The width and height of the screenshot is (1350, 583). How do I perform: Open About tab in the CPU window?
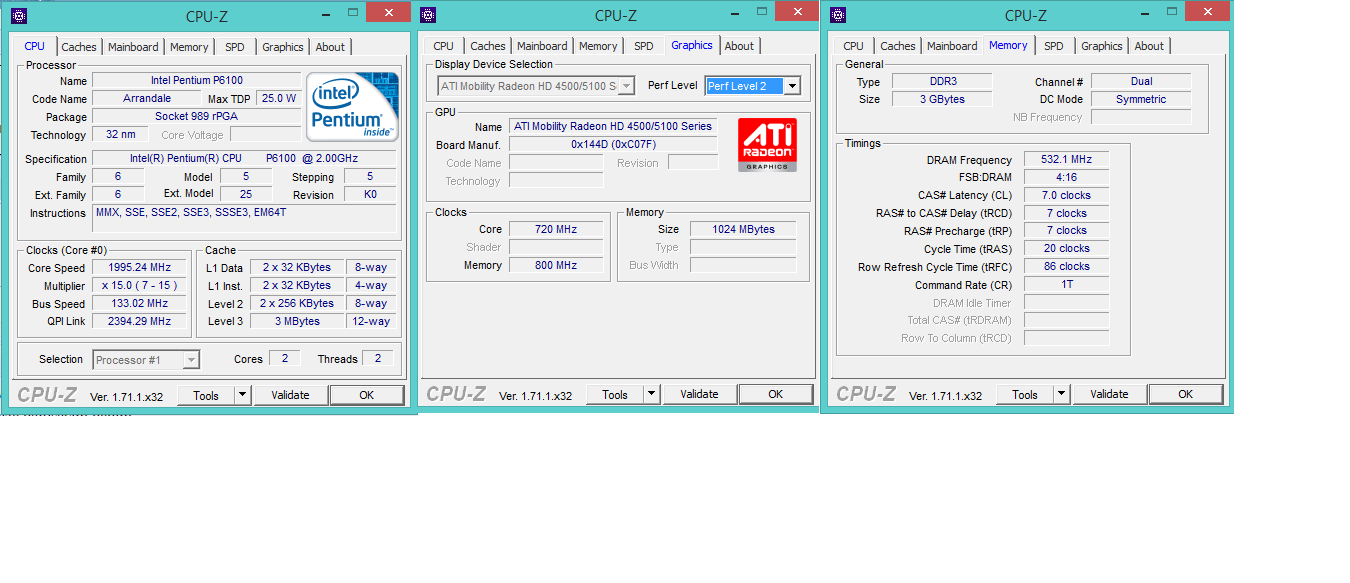tap(330, 47)
